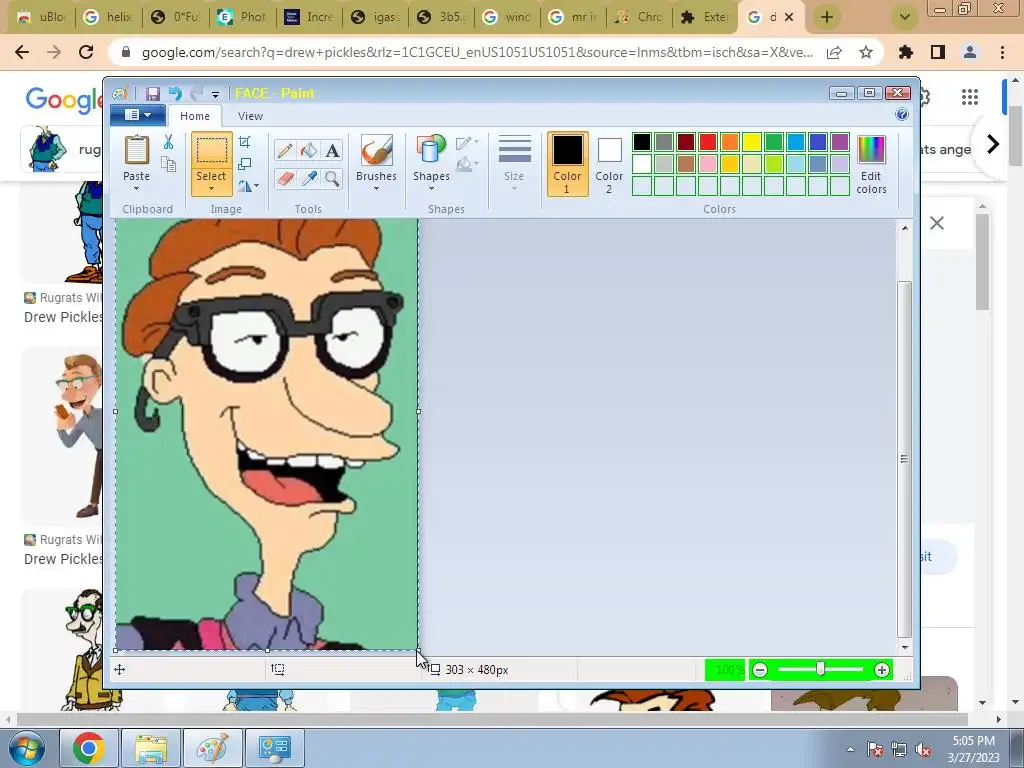The image size is (1024, 768).
Task: Open the Drew Pickles phone thumbnail result
Action: click(x=79, y=436)
